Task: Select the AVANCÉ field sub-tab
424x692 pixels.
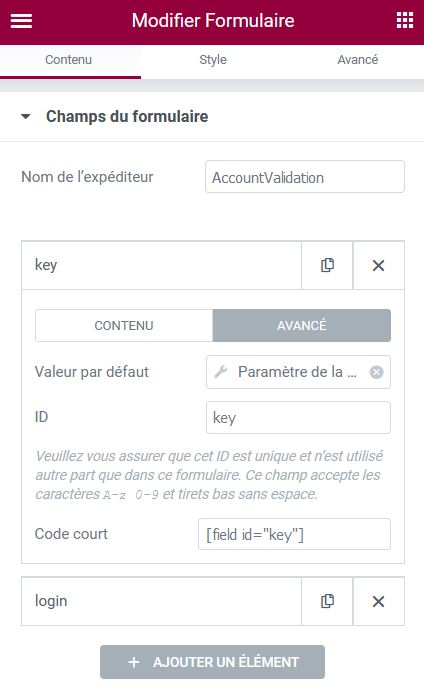Action: pos(302,326)
